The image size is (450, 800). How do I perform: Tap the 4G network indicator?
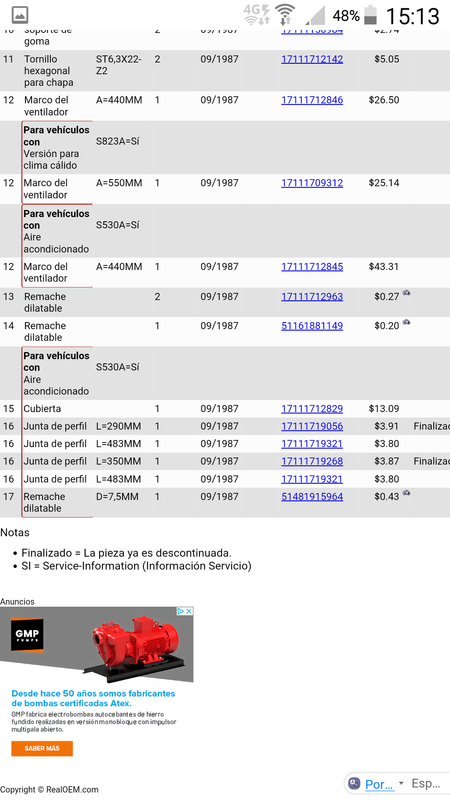pos(257,15)
